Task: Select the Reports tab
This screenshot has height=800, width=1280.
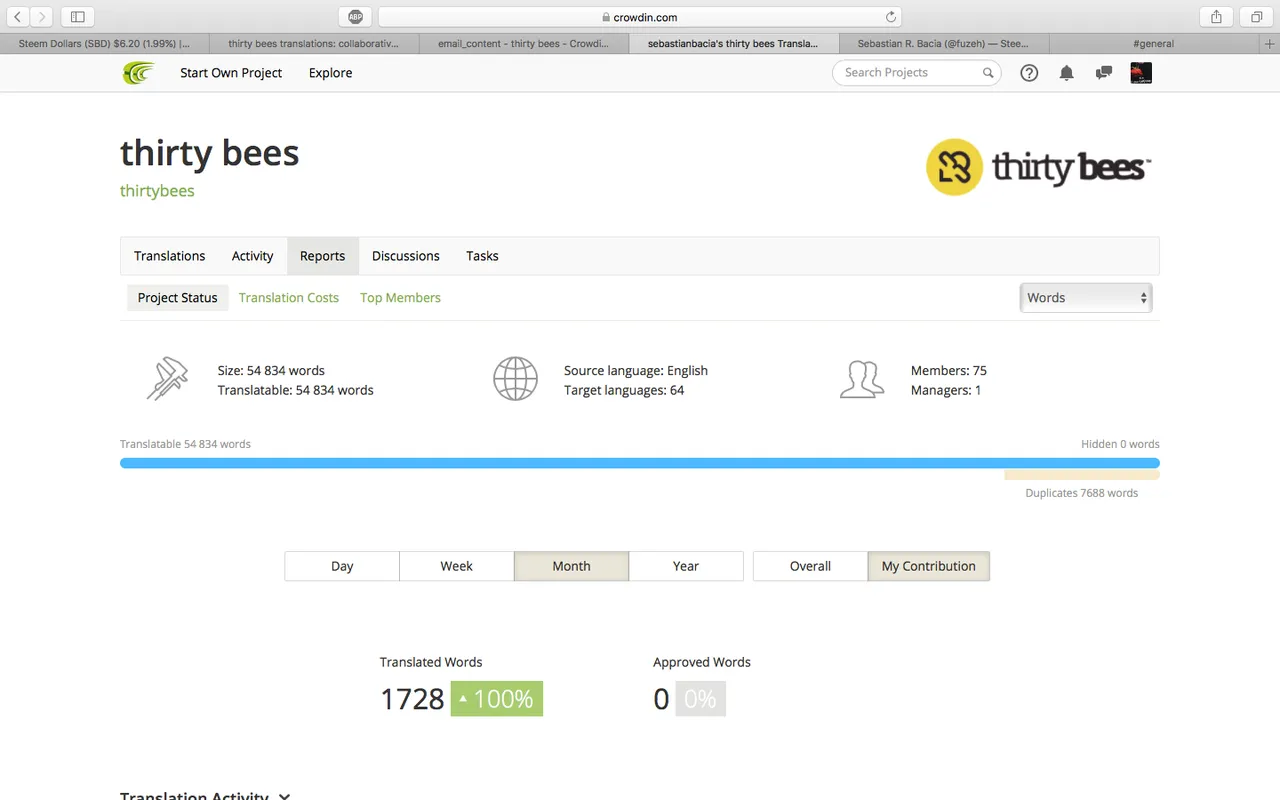Action: [x=323, y=256]
